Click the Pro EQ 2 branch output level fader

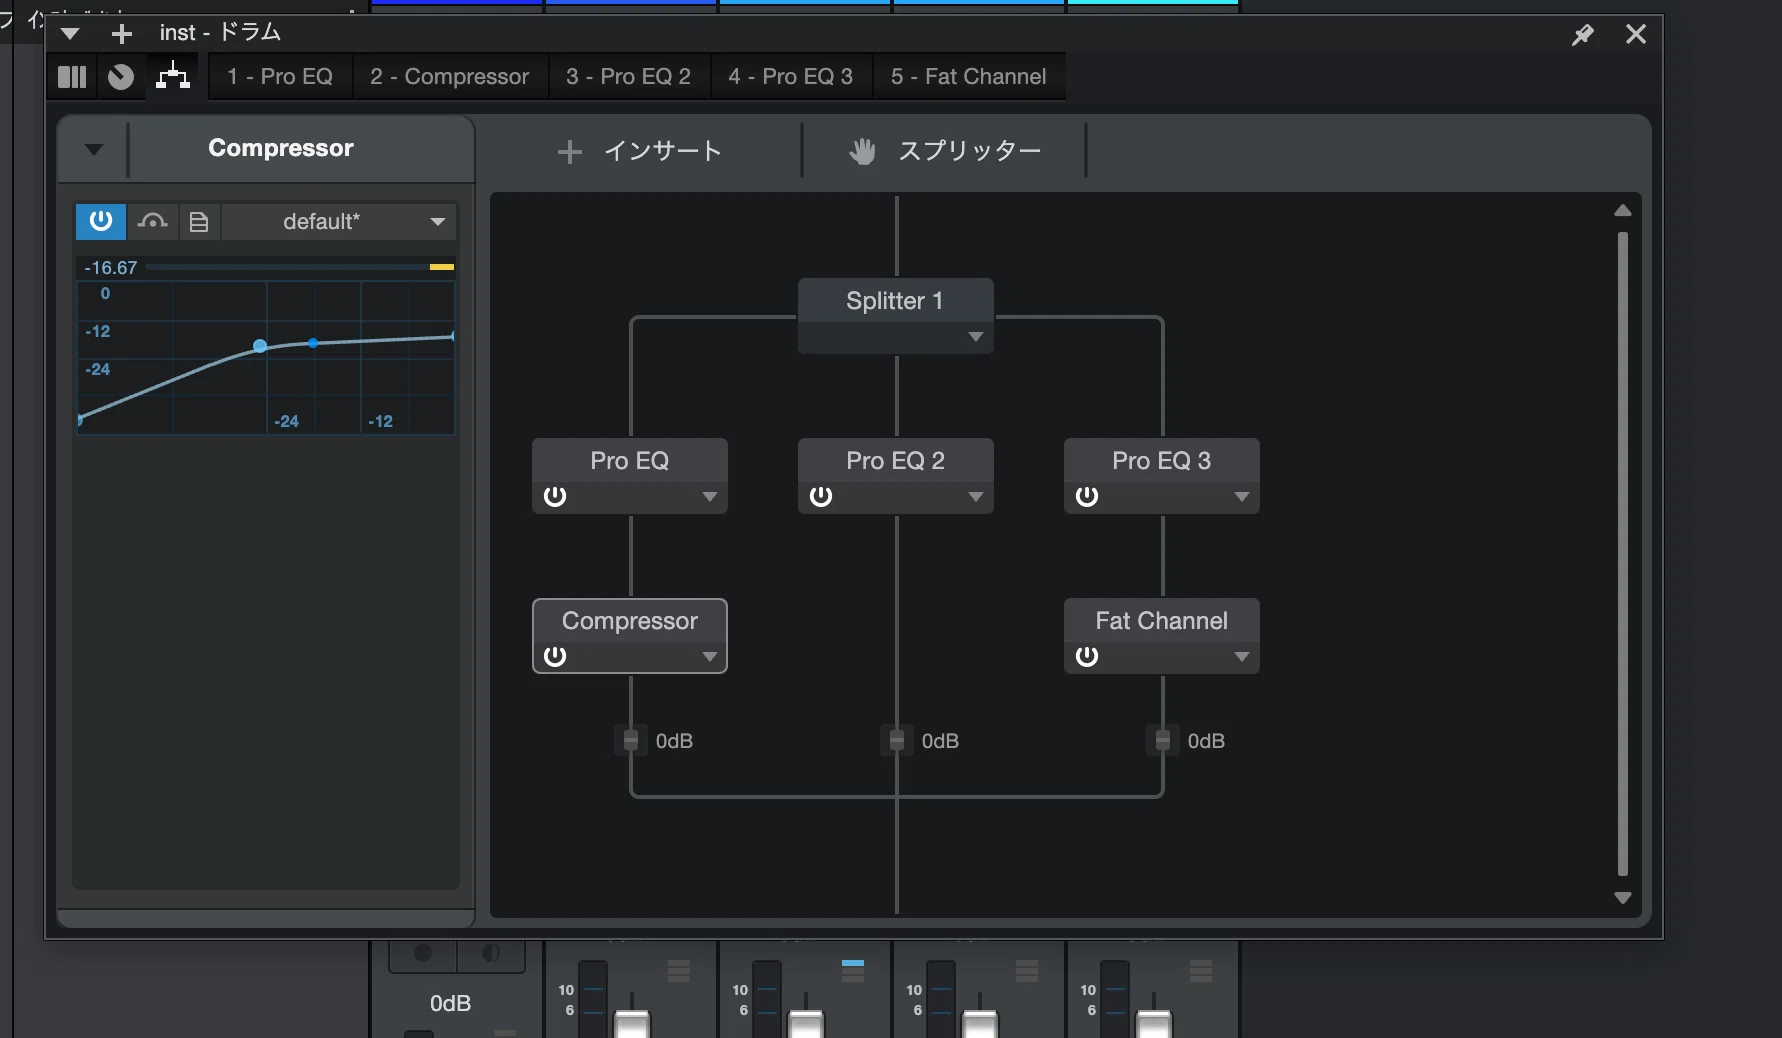coord(897,741)
